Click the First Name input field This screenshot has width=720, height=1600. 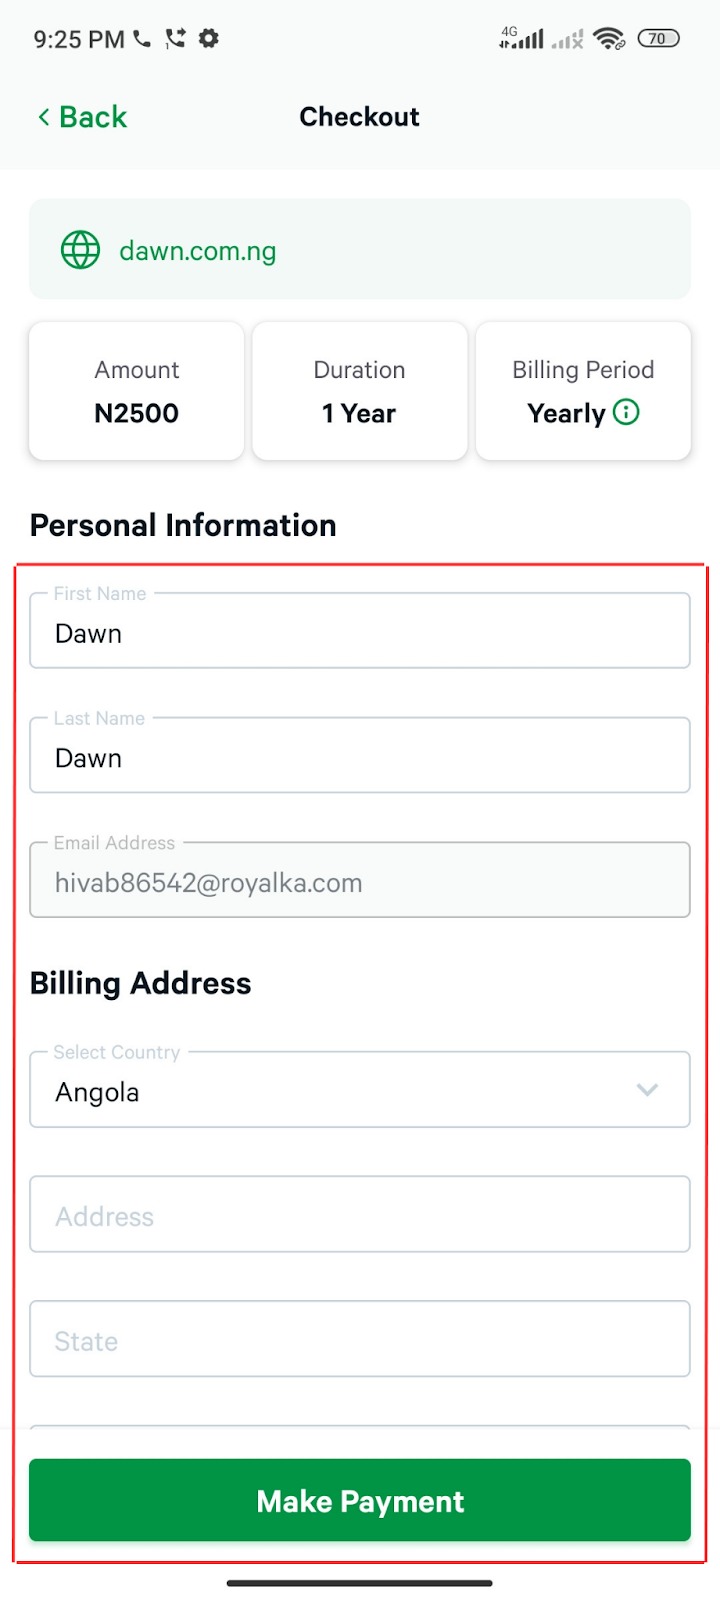click(x=360, y=633)
